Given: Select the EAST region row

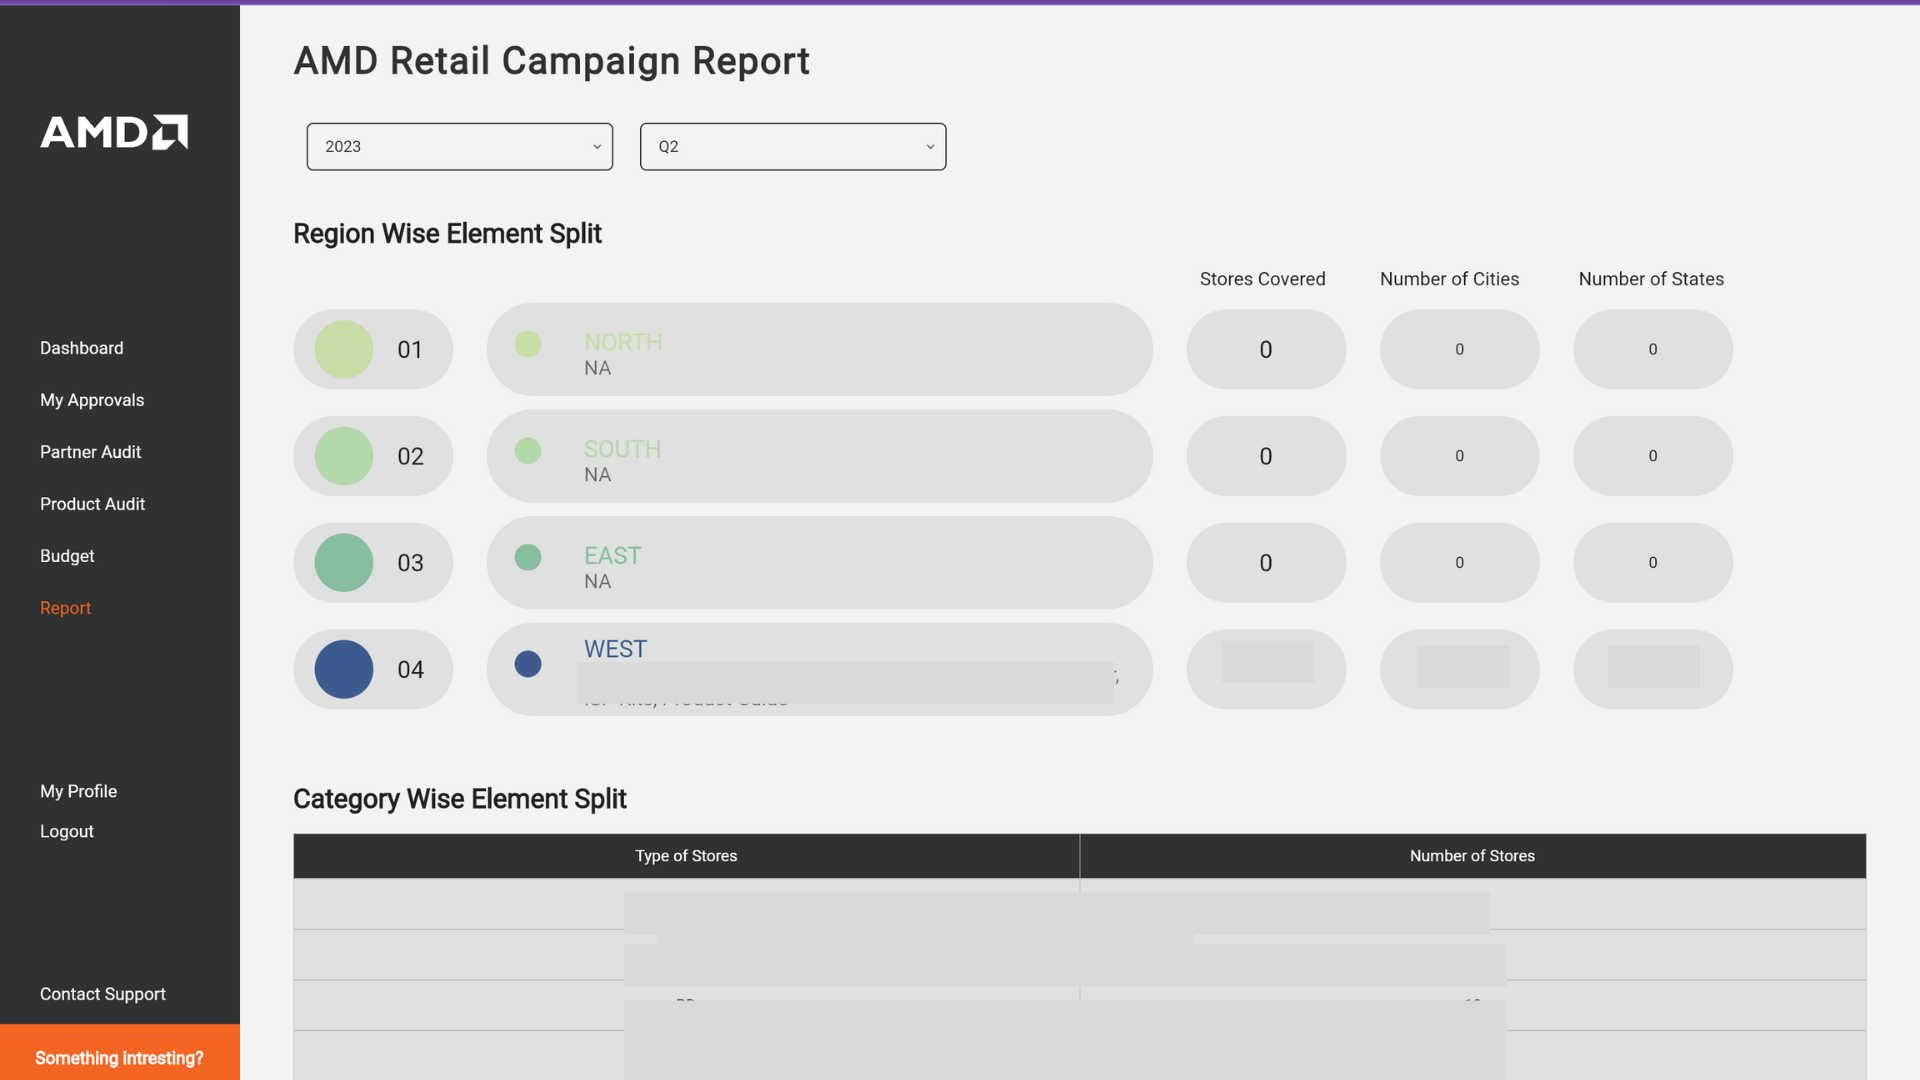Looking at the screenshot, I should coord(820,563).
